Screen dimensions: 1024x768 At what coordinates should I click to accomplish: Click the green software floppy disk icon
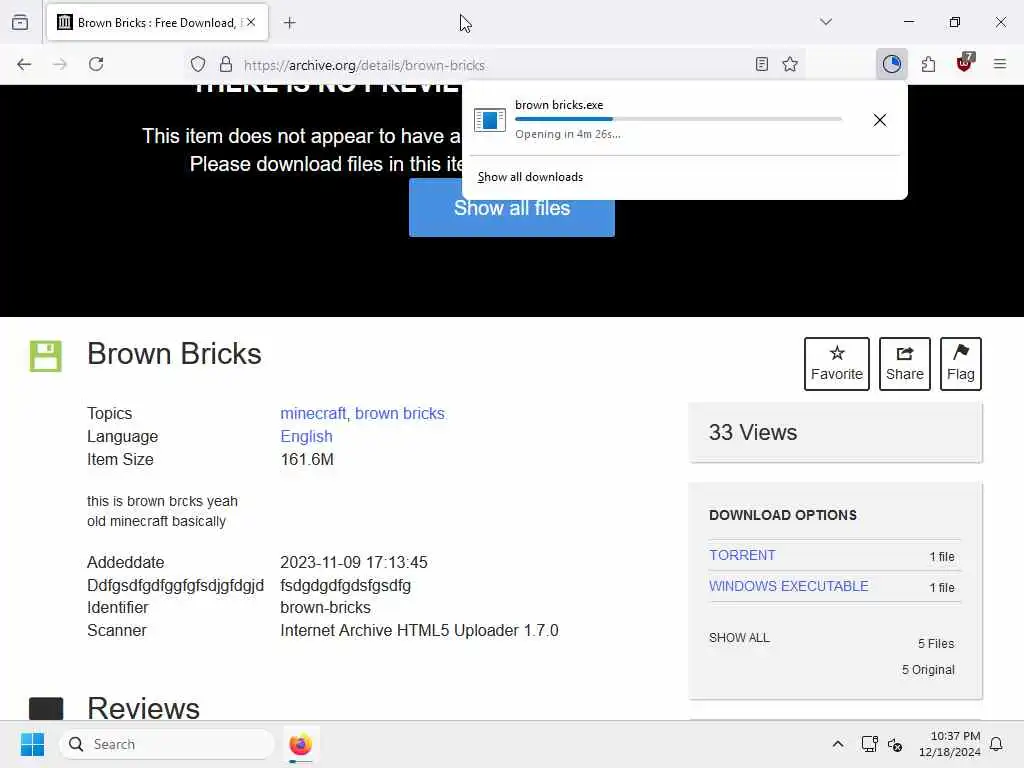pos(46,356)
